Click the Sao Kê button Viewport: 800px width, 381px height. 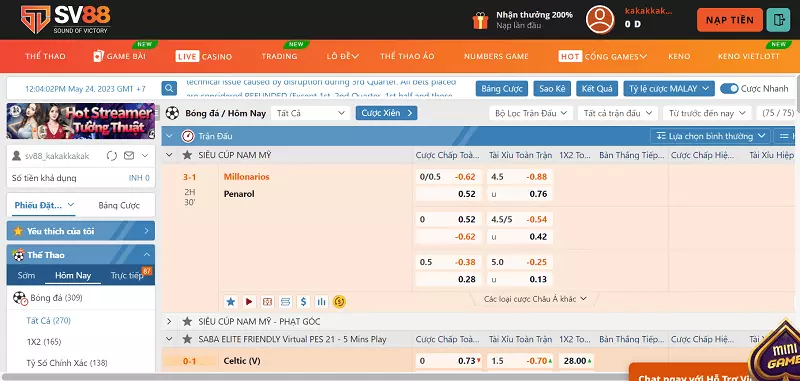552,88
